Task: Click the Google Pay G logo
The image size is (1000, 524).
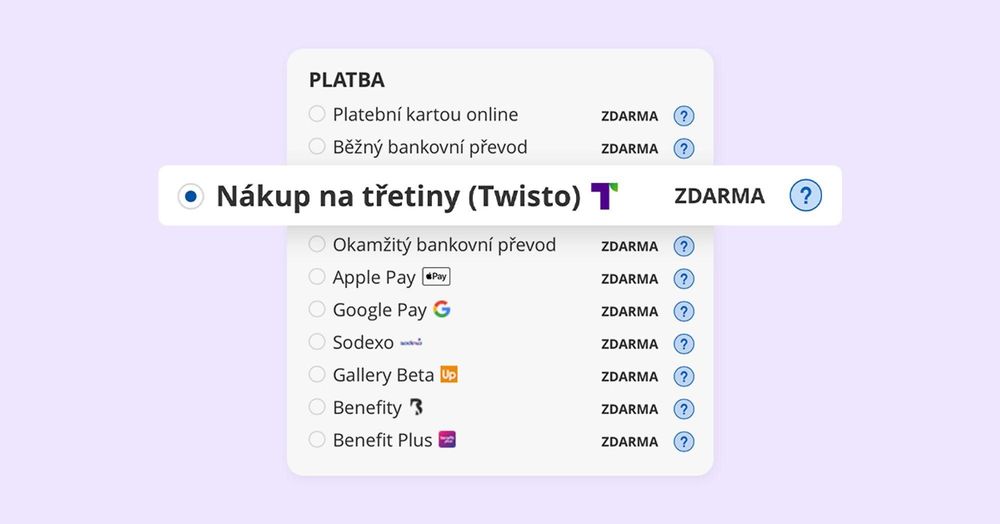Action: click(442, 309)
